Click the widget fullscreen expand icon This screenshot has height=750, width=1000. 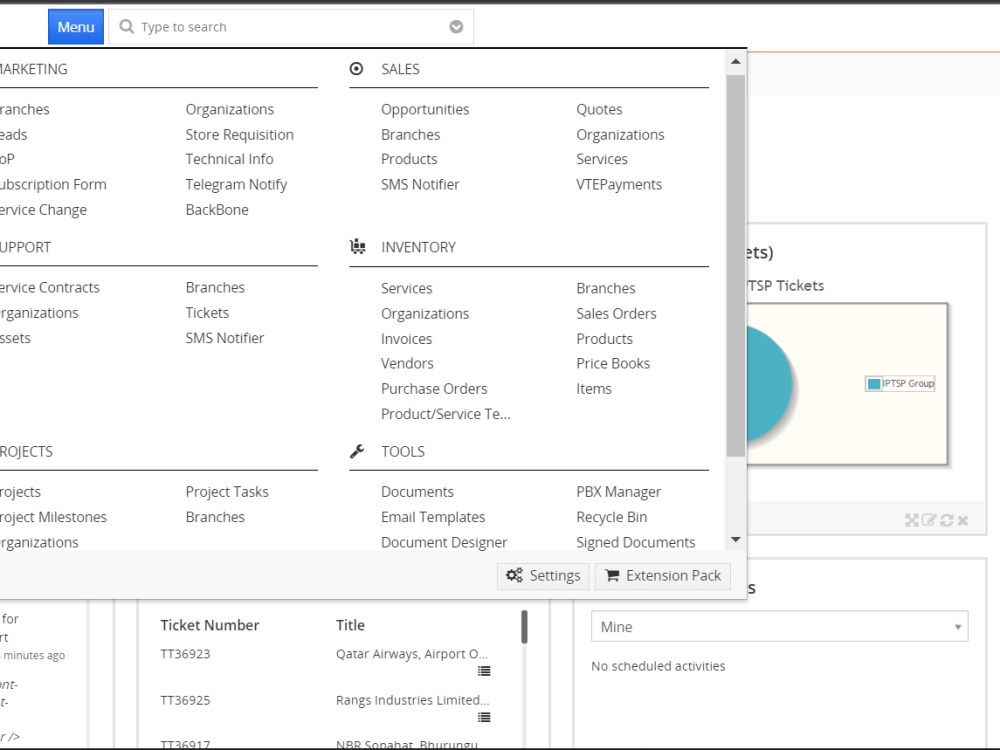click(x=911, y=520)
